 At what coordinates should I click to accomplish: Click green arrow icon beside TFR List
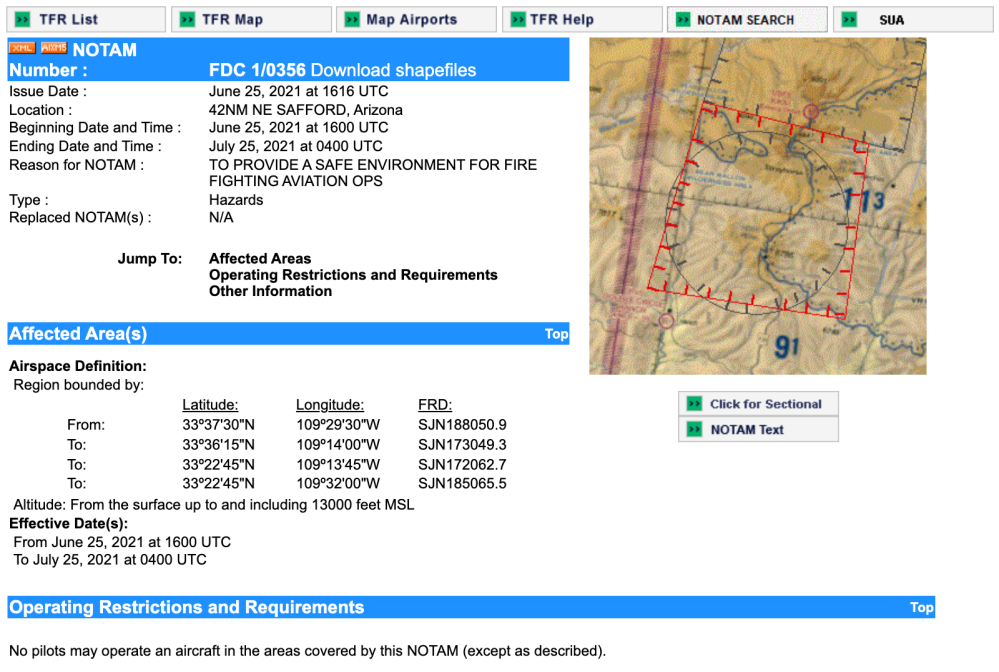tap(22, 19)
